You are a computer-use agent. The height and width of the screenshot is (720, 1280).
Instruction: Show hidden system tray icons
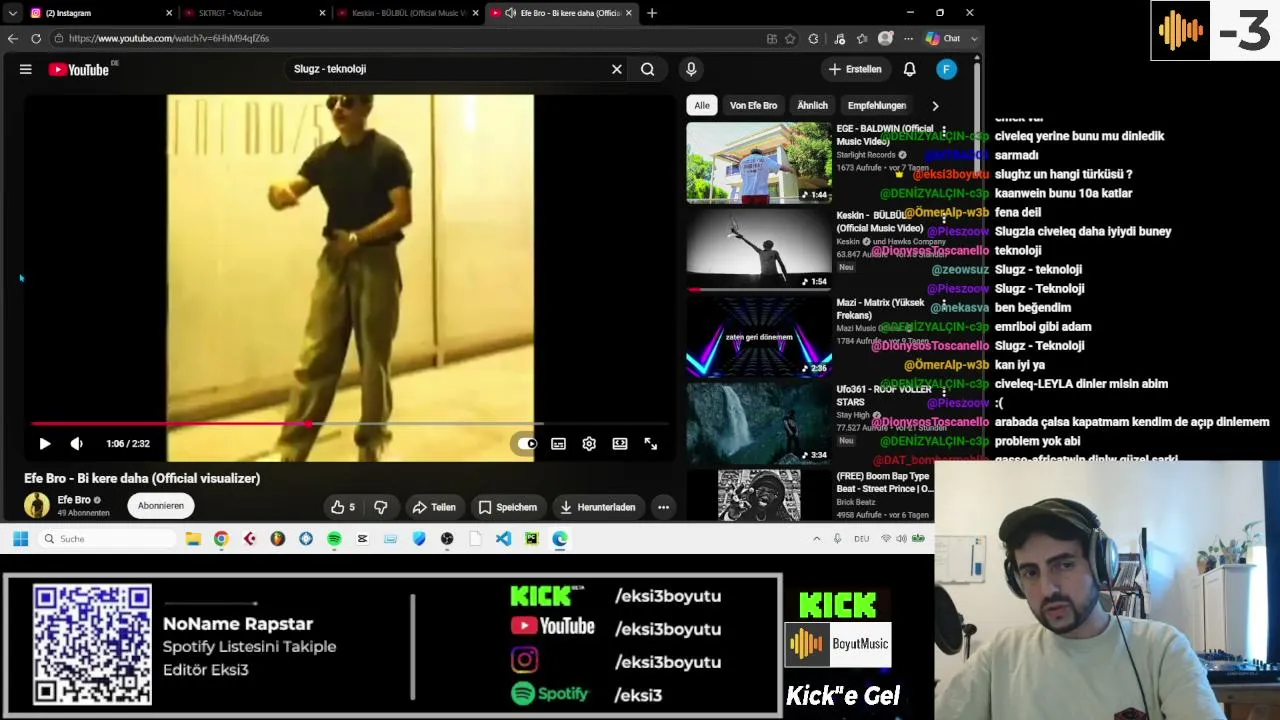[816, 539]
